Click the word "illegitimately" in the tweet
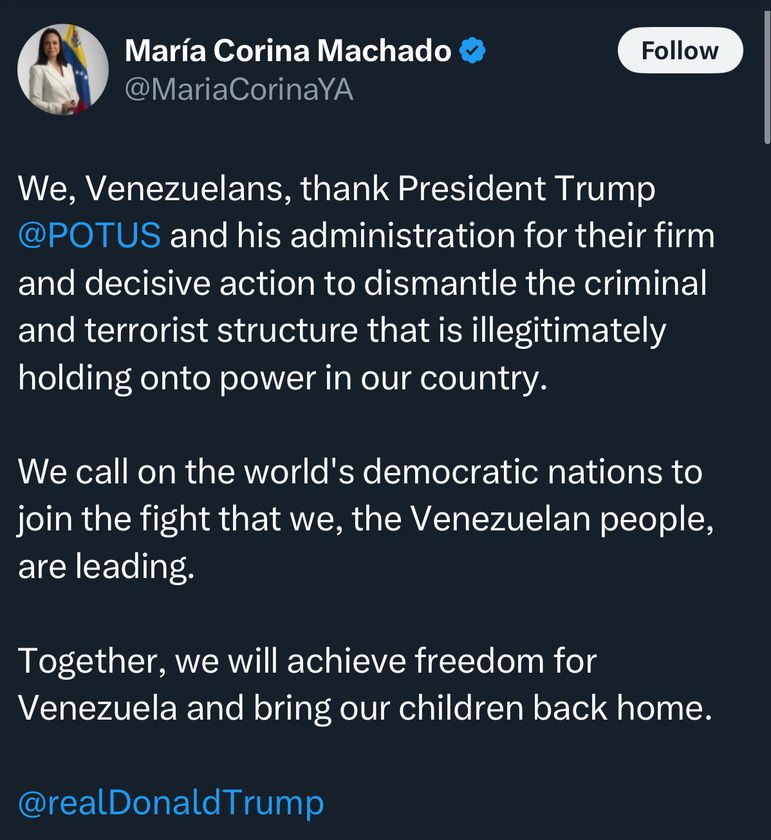The width and height of the screenshot is (771, 840). (x=569, y=331)
